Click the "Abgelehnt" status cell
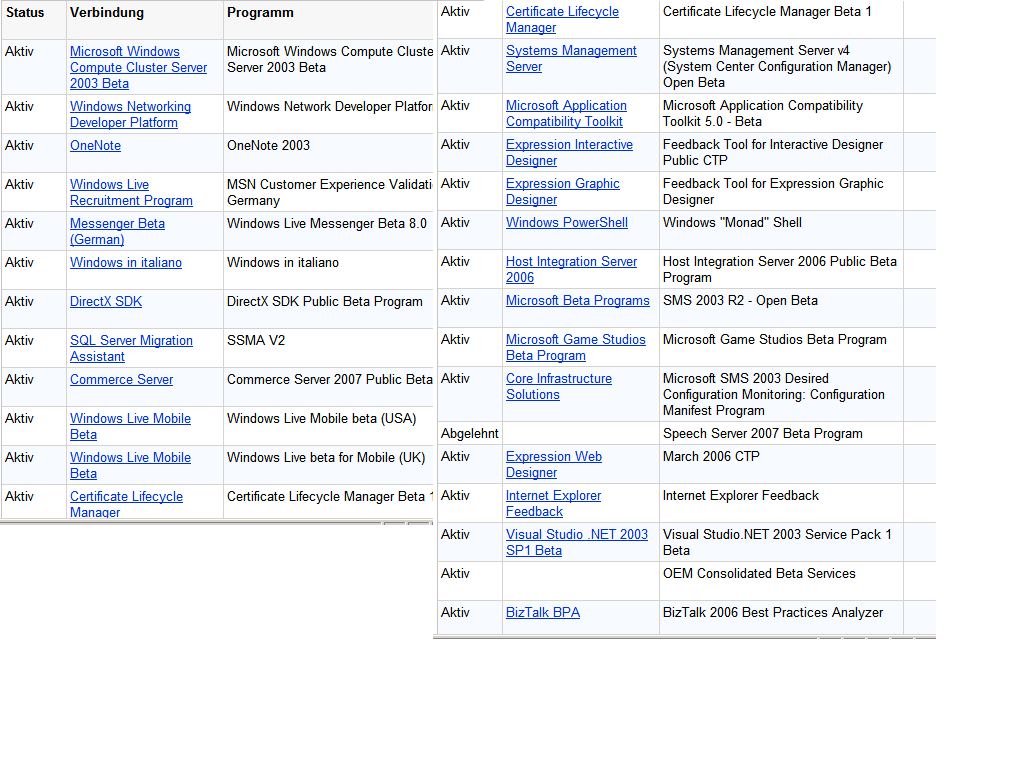Viewport: 1024px width, 768px height. (x=470, y=434)
